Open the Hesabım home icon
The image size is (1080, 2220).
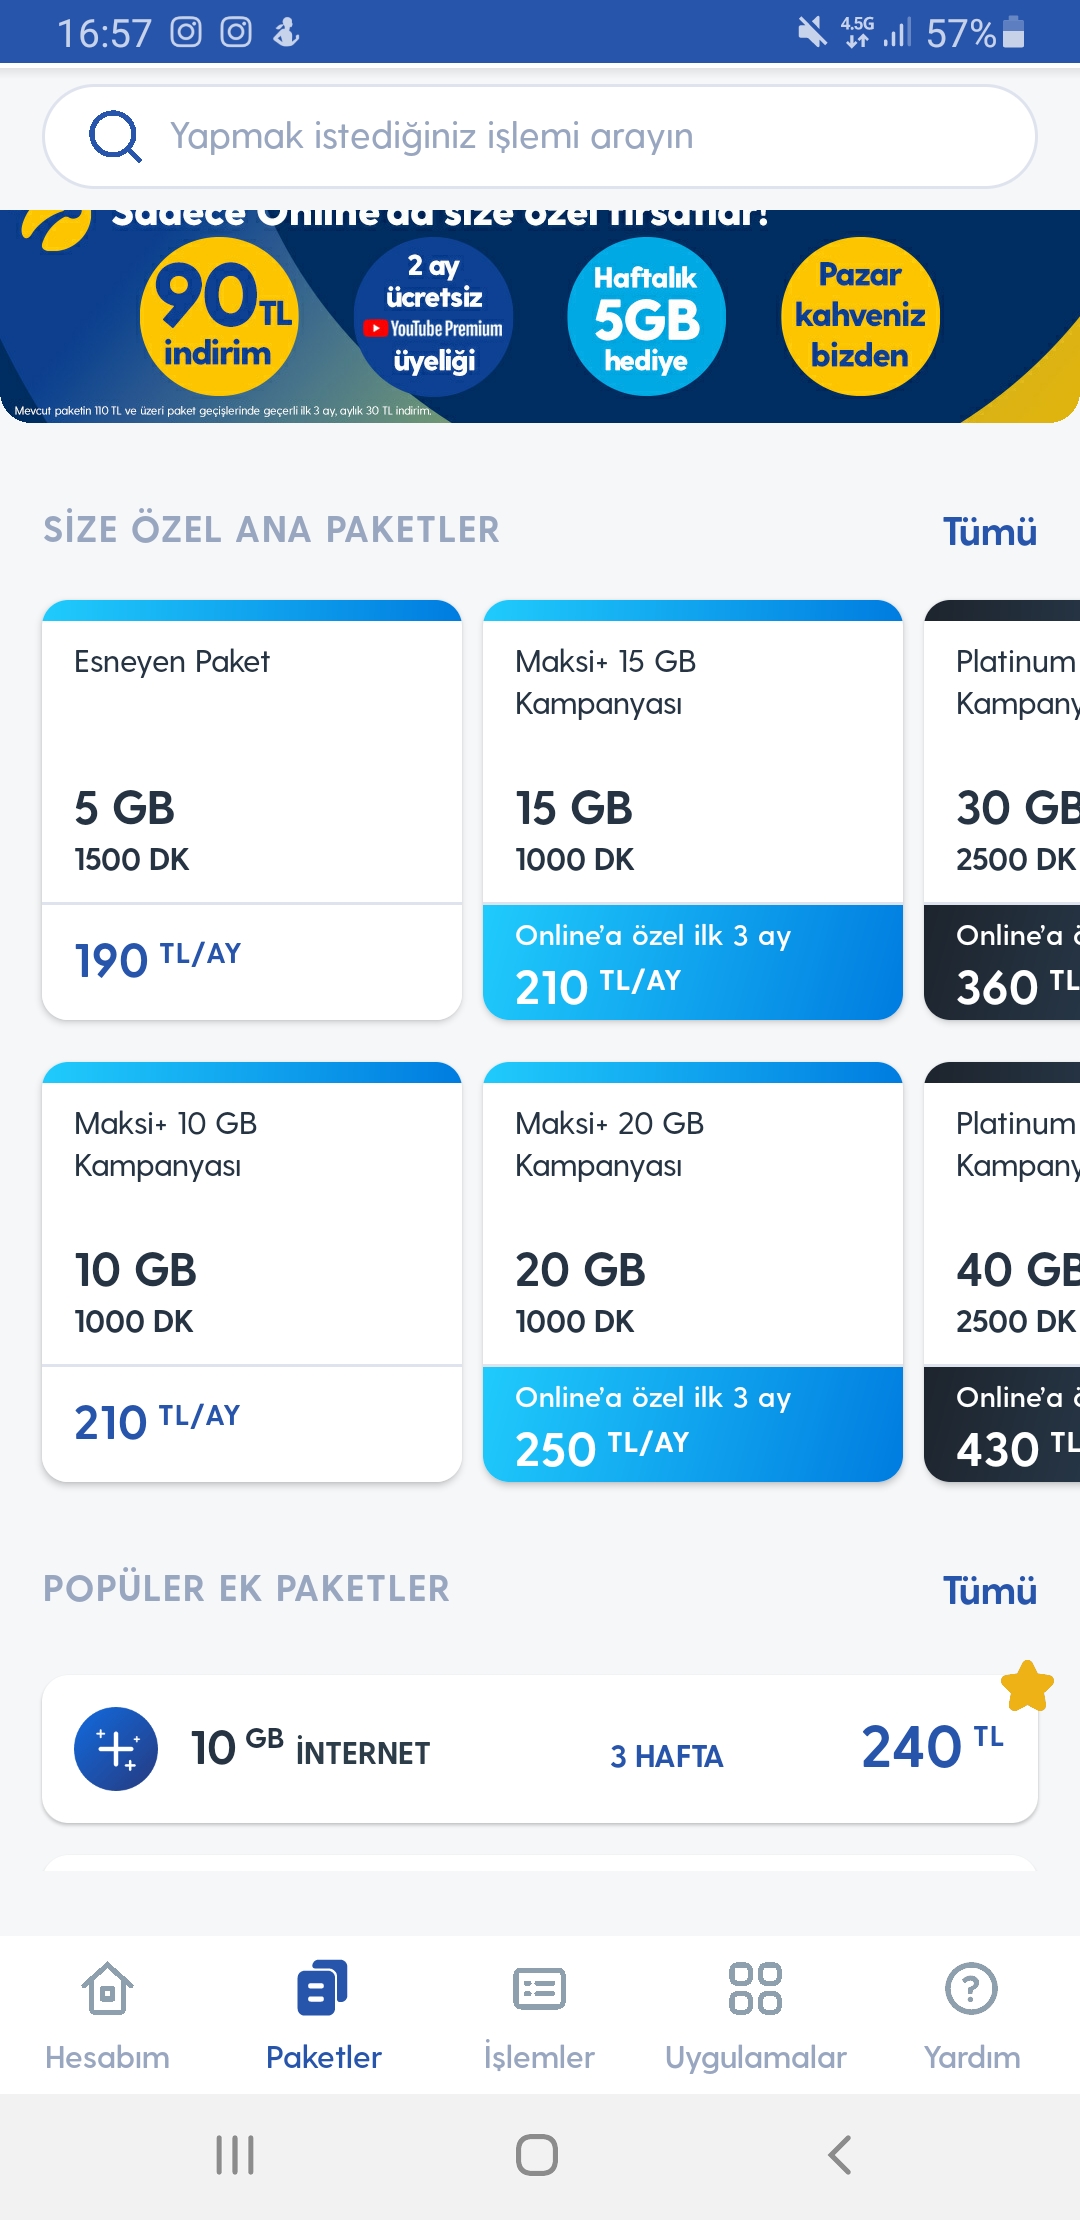pos(107,1988)
